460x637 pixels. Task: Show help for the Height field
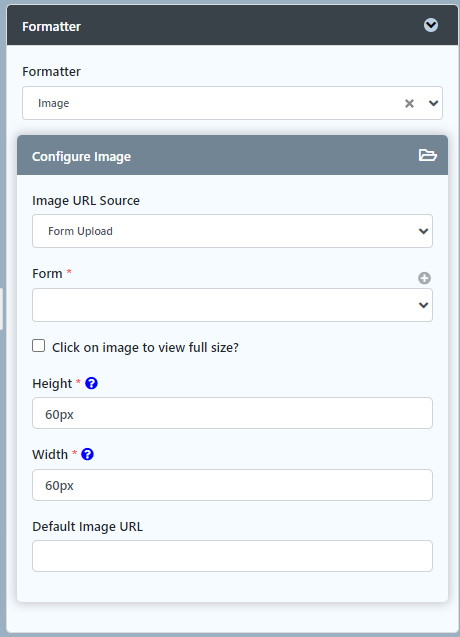coord(91,383)
